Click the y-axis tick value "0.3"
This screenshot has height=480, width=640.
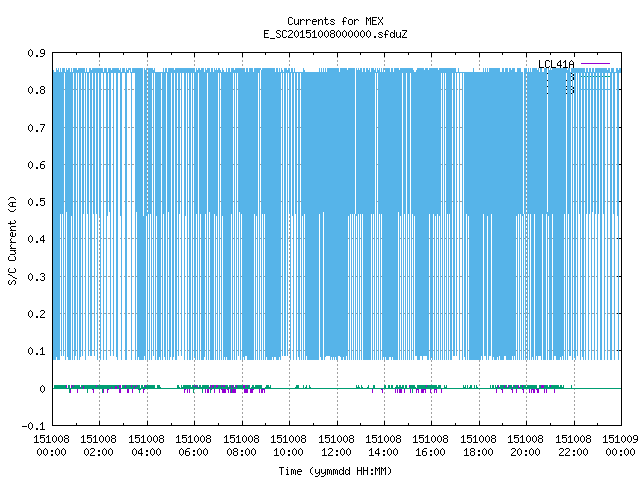[36, 277]
